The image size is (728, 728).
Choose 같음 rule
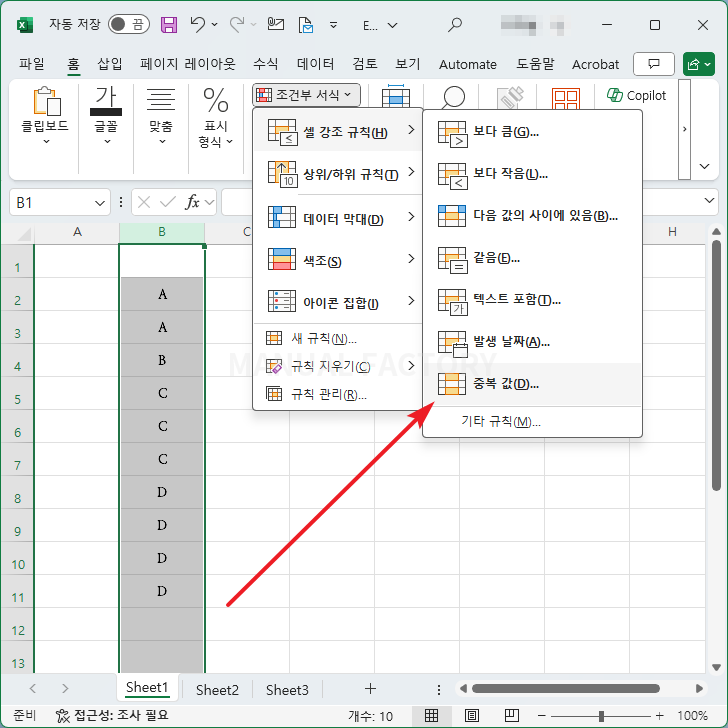532,258
